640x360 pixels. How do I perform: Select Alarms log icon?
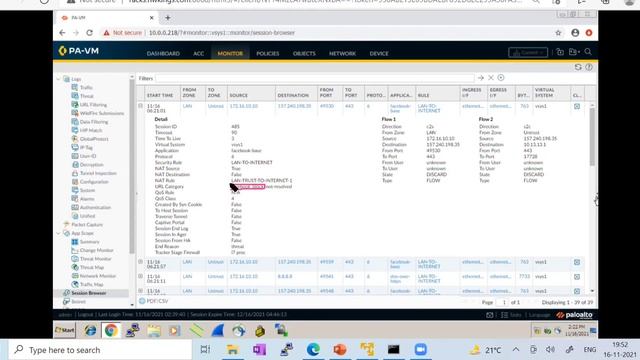75,199
